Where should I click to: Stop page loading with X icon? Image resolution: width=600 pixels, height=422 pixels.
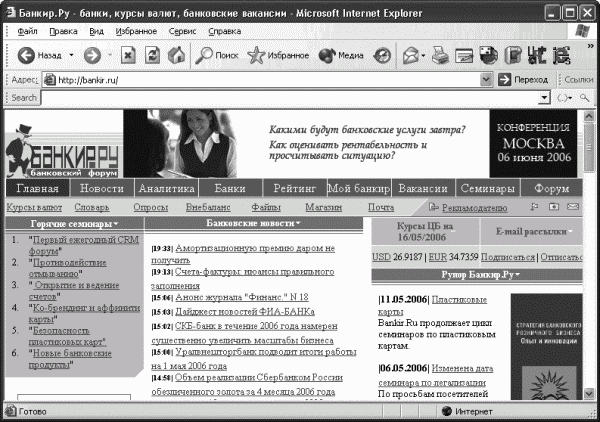pyautogui.click(x=128, y=55)
